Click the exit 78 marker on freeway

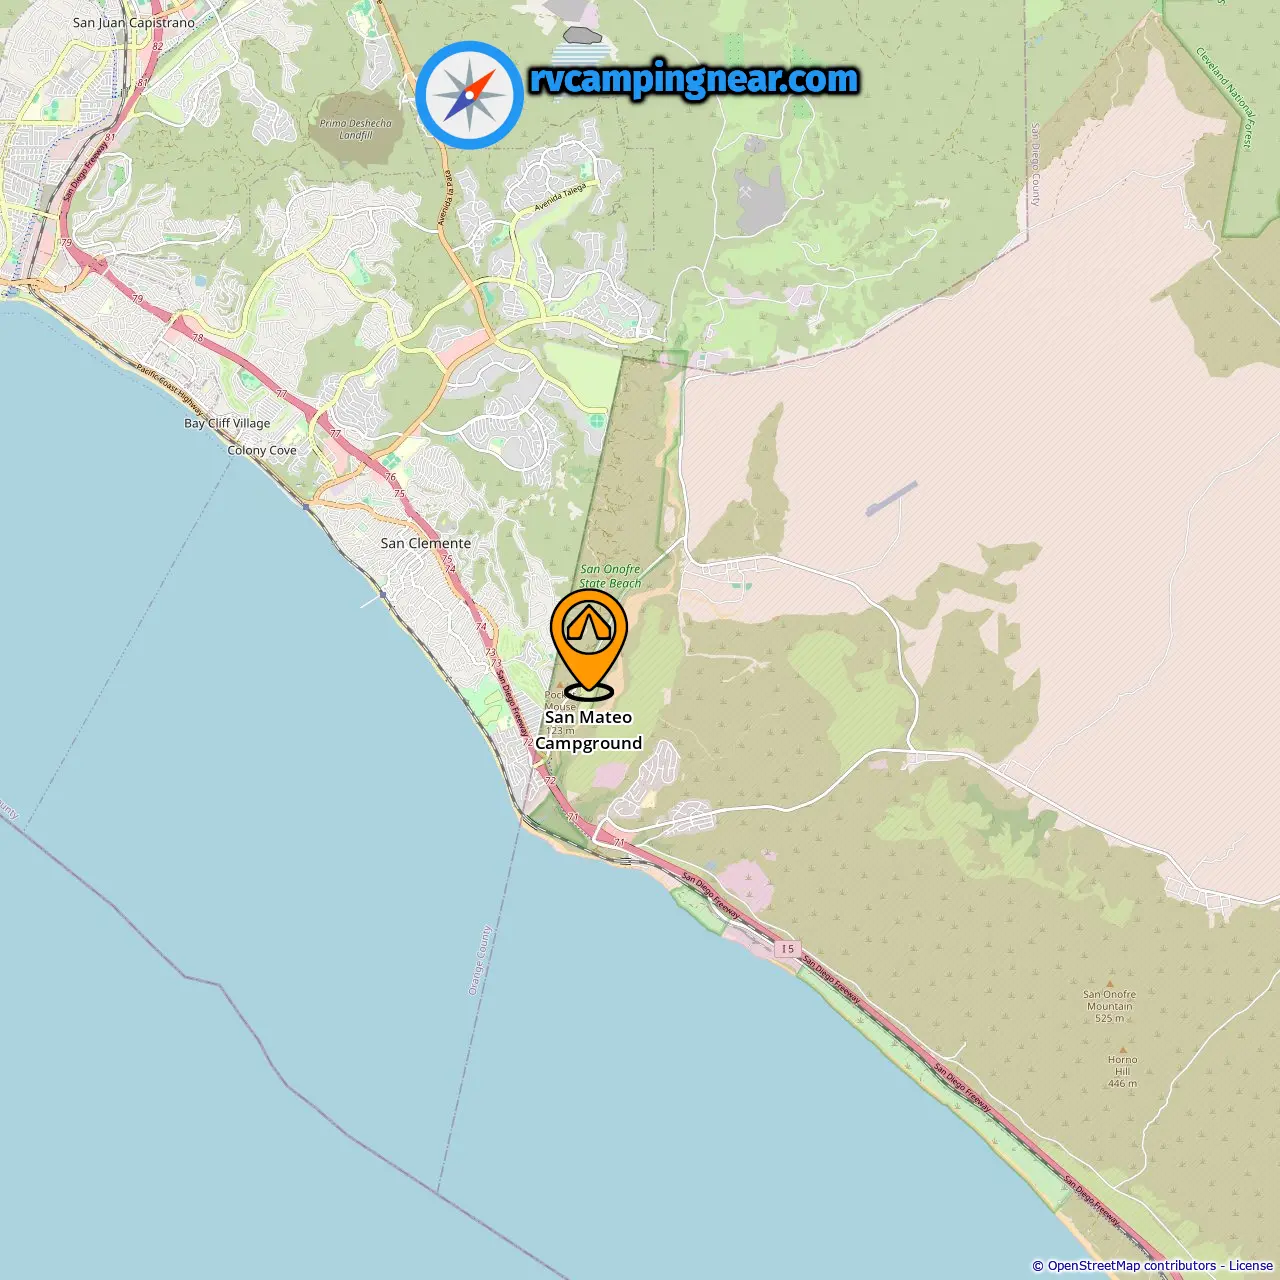click(198, 338)
